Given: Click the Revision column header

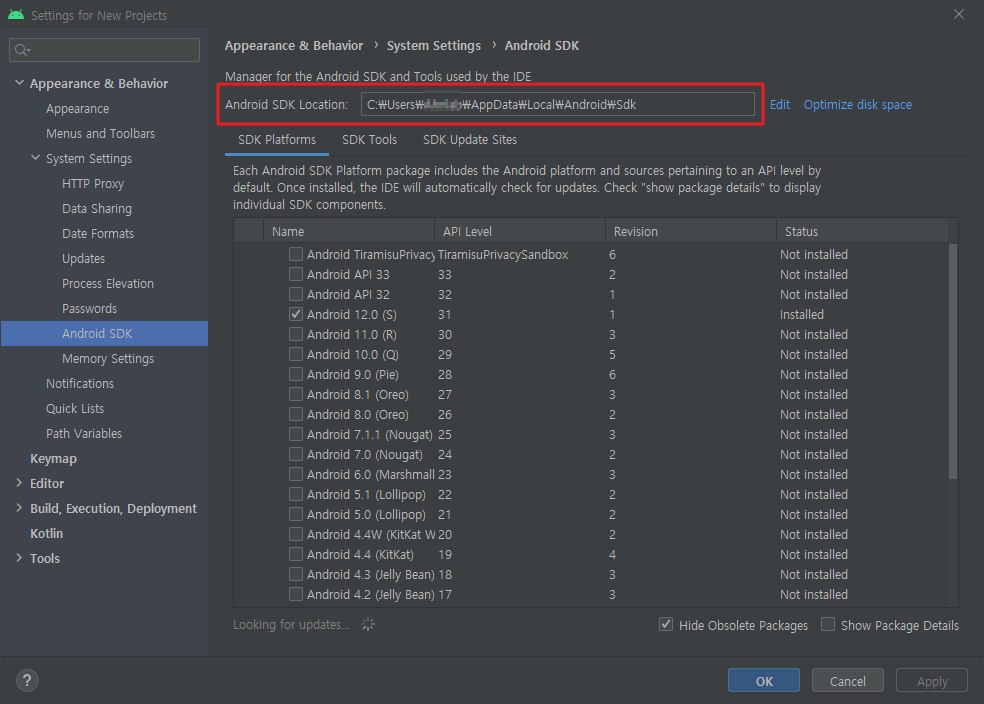Looking at the screenshot, I should (691, 231).
